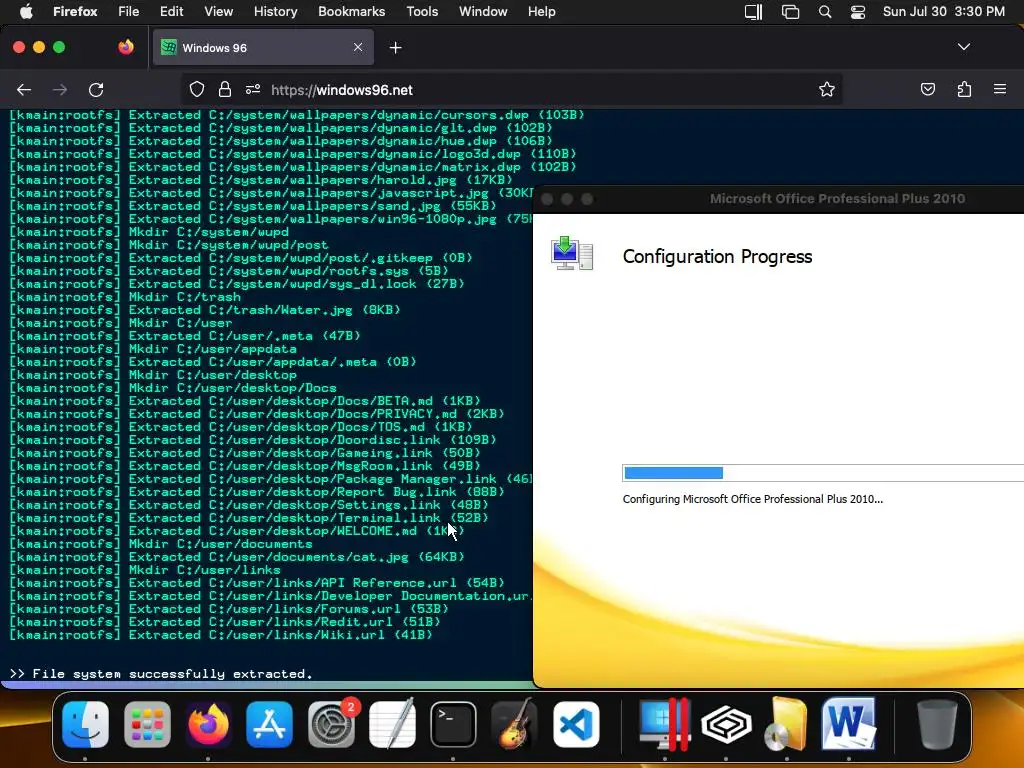Image resolution: width=1024 pixels, height=768 pixels.
Task: Open Parallels Desktop from the Dock
Action: pyautogui.click(x=665, y=724)
